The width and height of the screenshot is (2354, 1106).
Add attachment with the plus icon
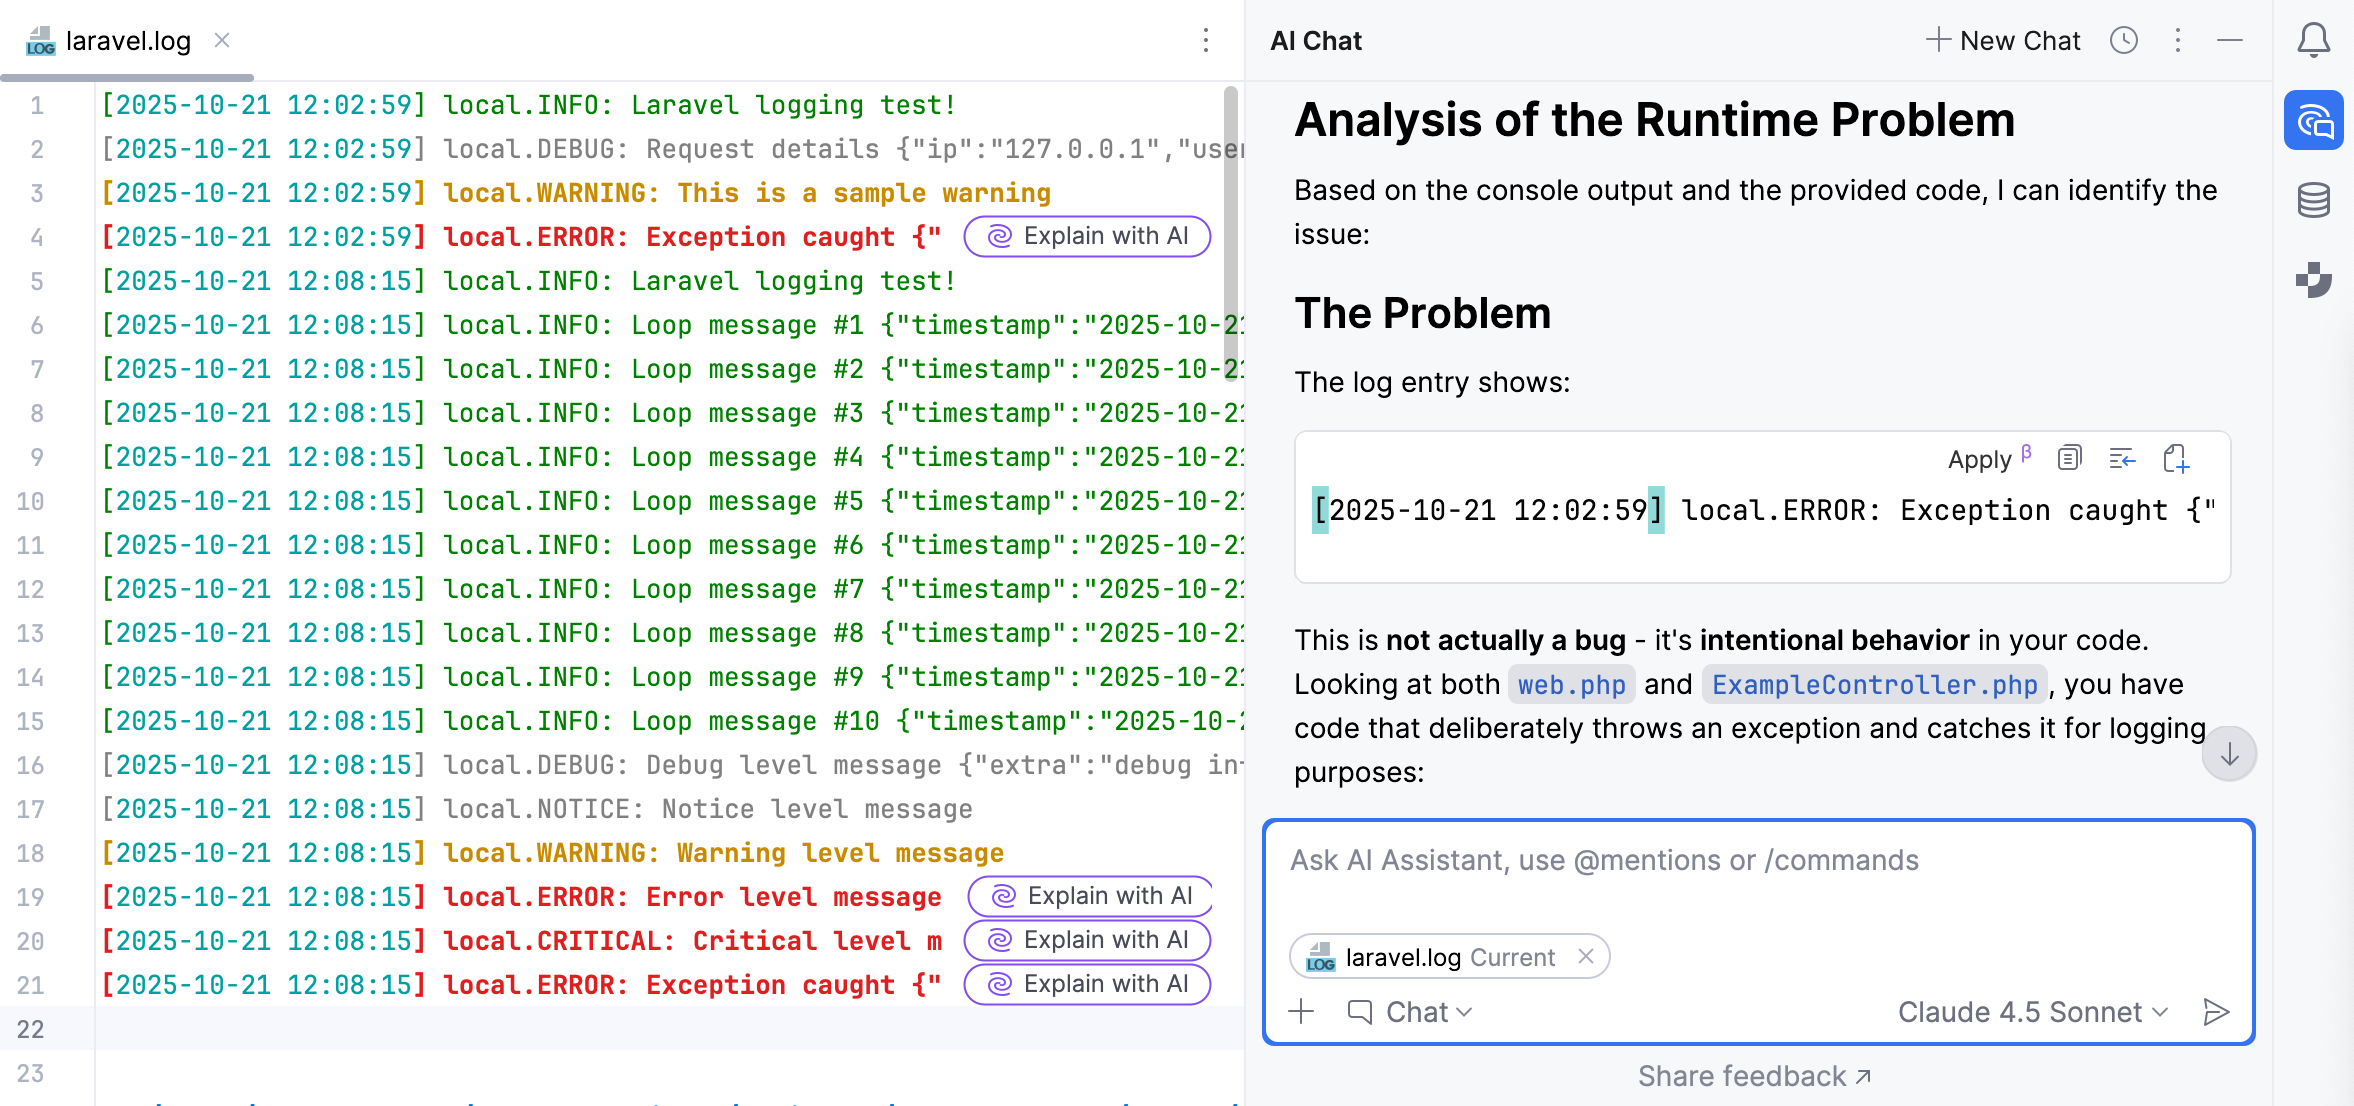[x=1301, y=1012]
